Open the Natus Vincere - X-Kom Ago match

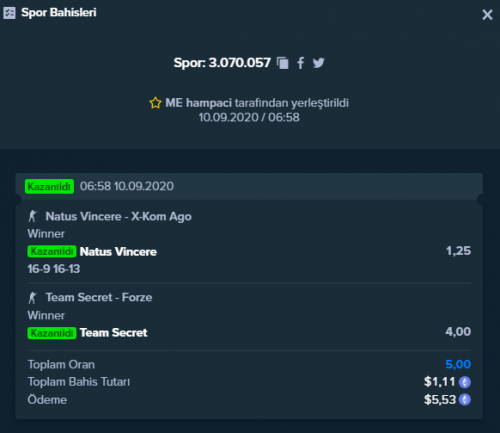[x=118, y=216]
